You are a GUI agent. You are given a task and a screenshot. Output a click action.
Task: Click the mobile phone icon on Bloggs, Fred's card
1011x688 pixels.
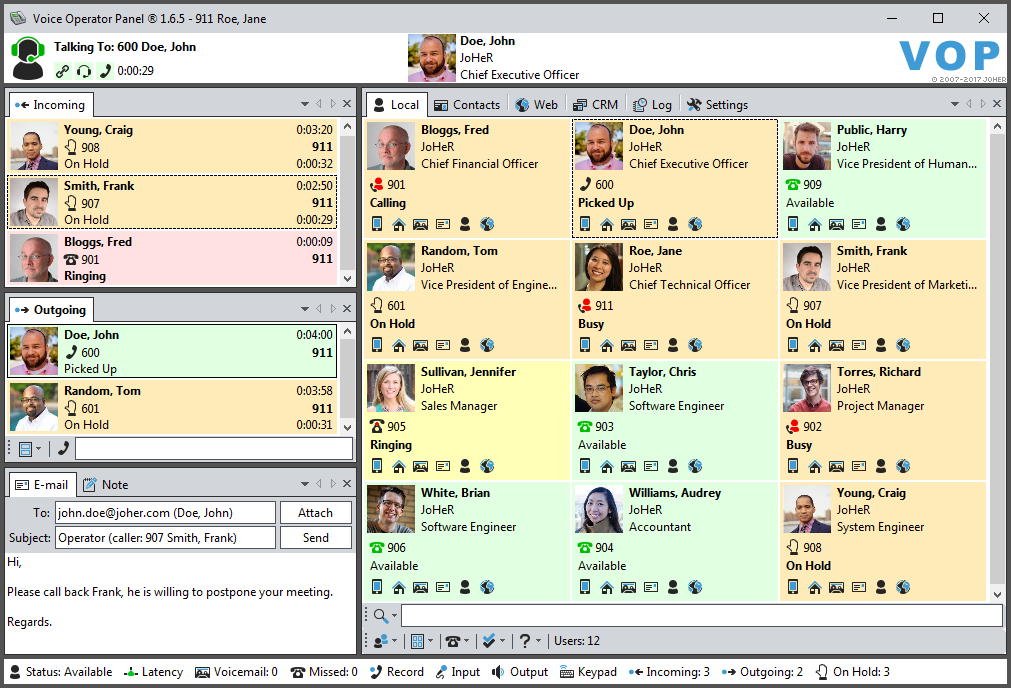pos(377,224)
